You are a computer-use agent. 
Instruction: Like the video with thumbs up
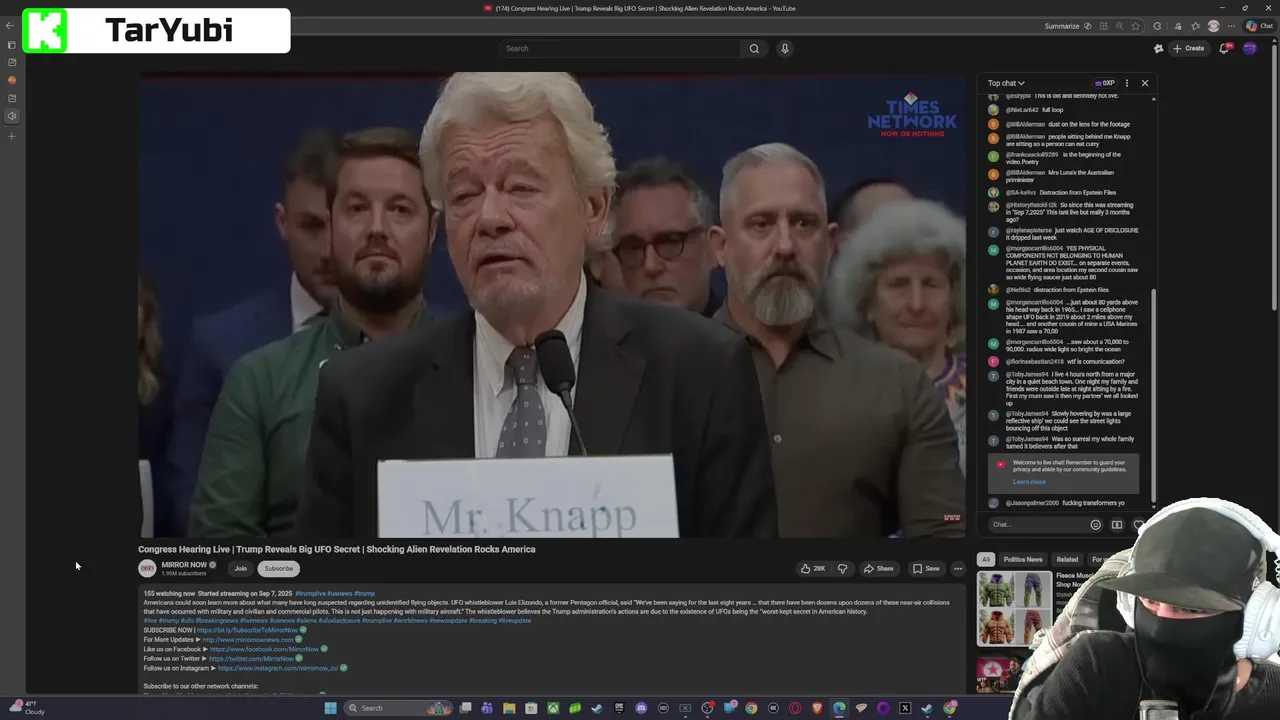coord(812,568)
